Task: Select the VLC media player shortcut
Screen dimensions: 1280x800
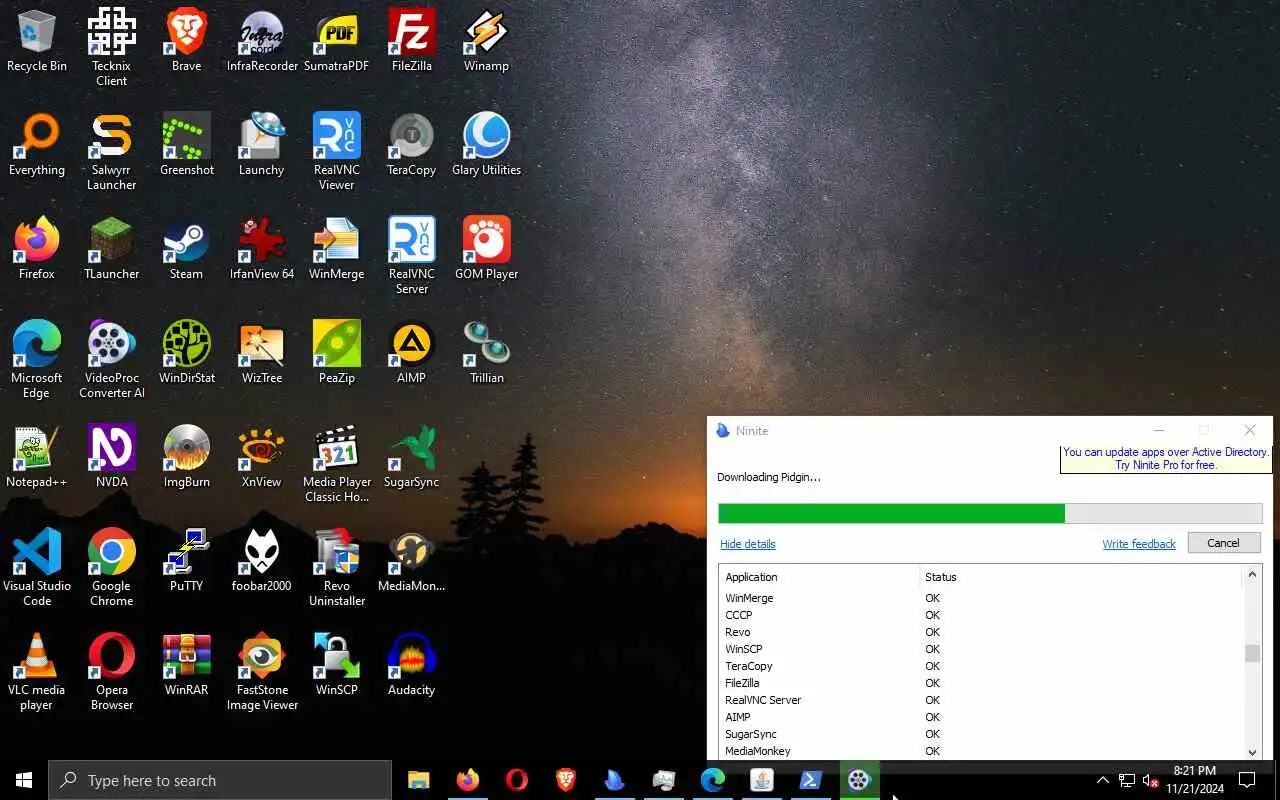Action: click(37, 672)
